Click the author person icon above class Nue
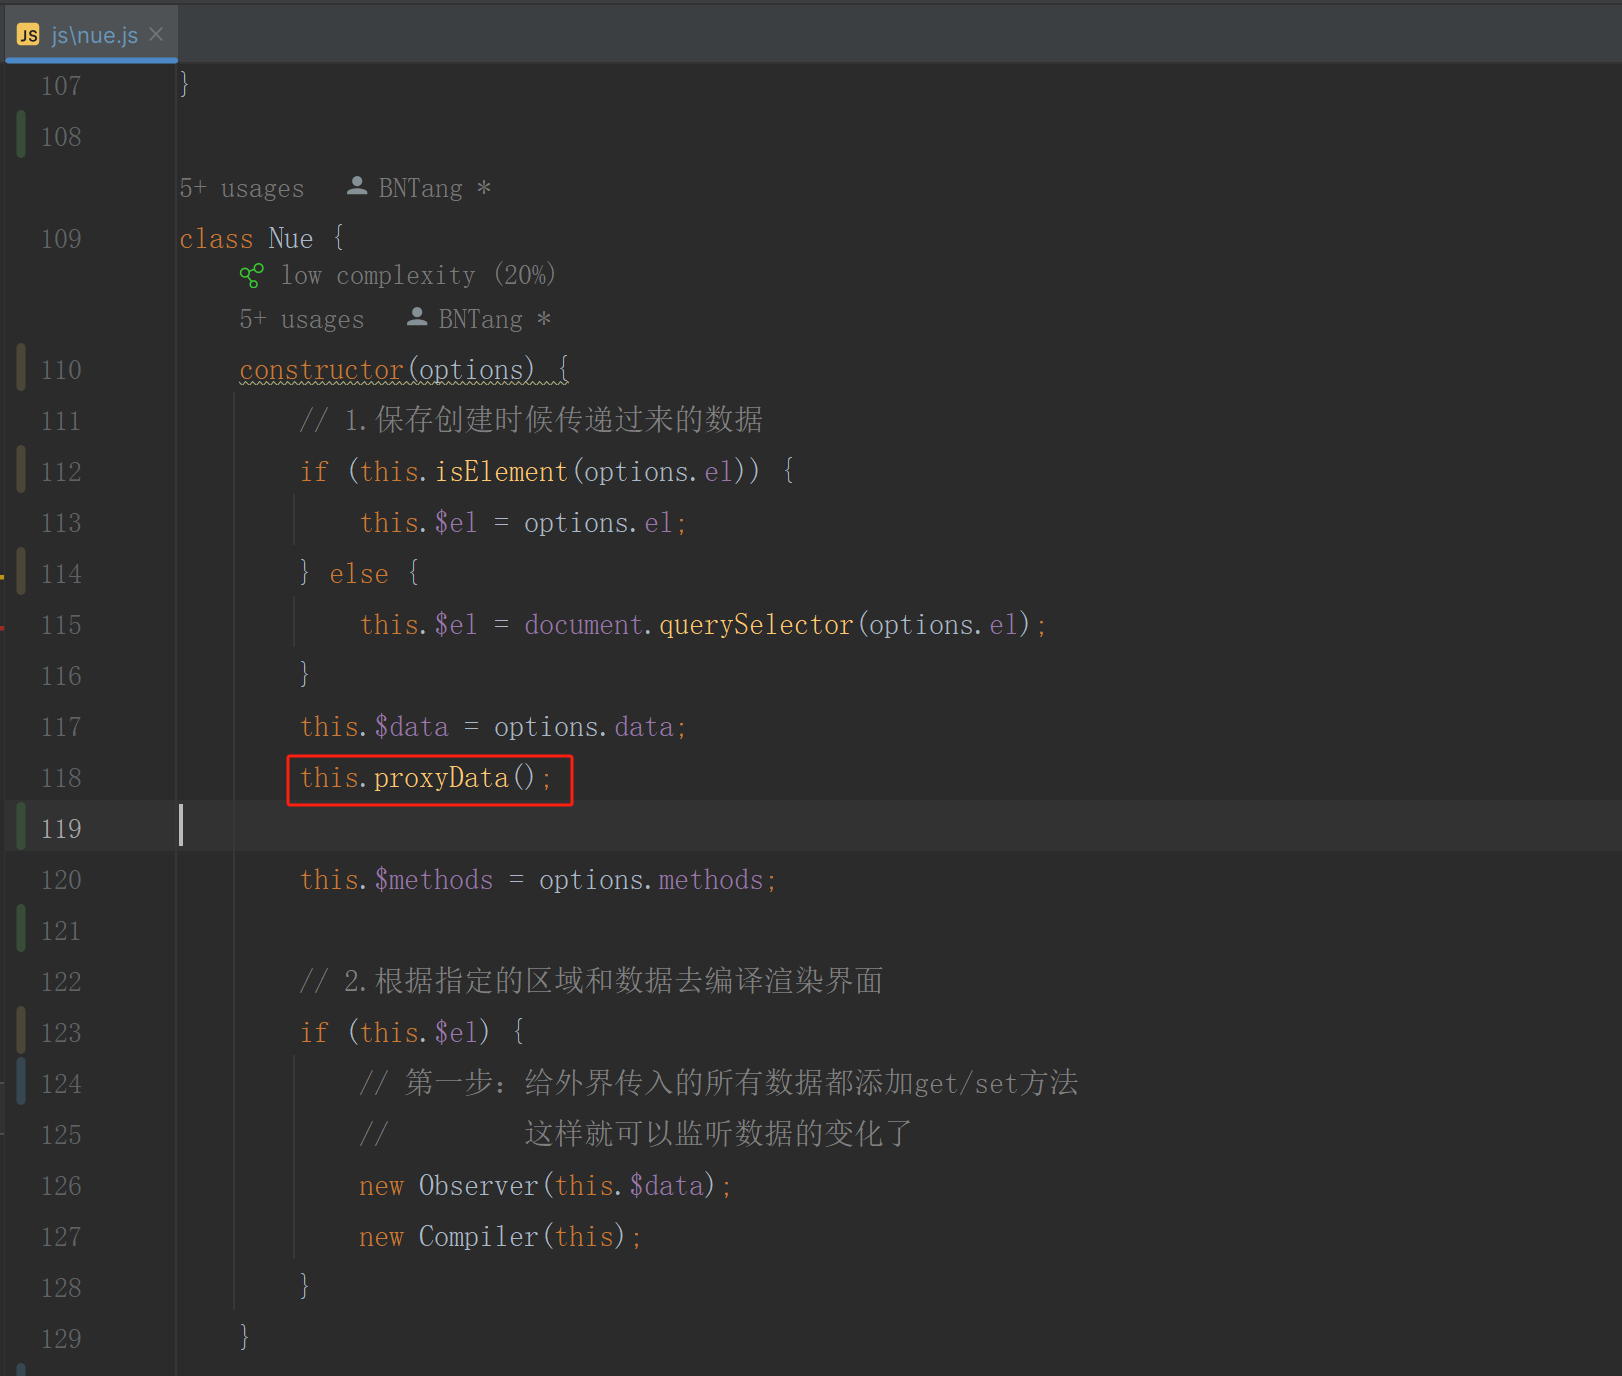 tap(357, 186)
